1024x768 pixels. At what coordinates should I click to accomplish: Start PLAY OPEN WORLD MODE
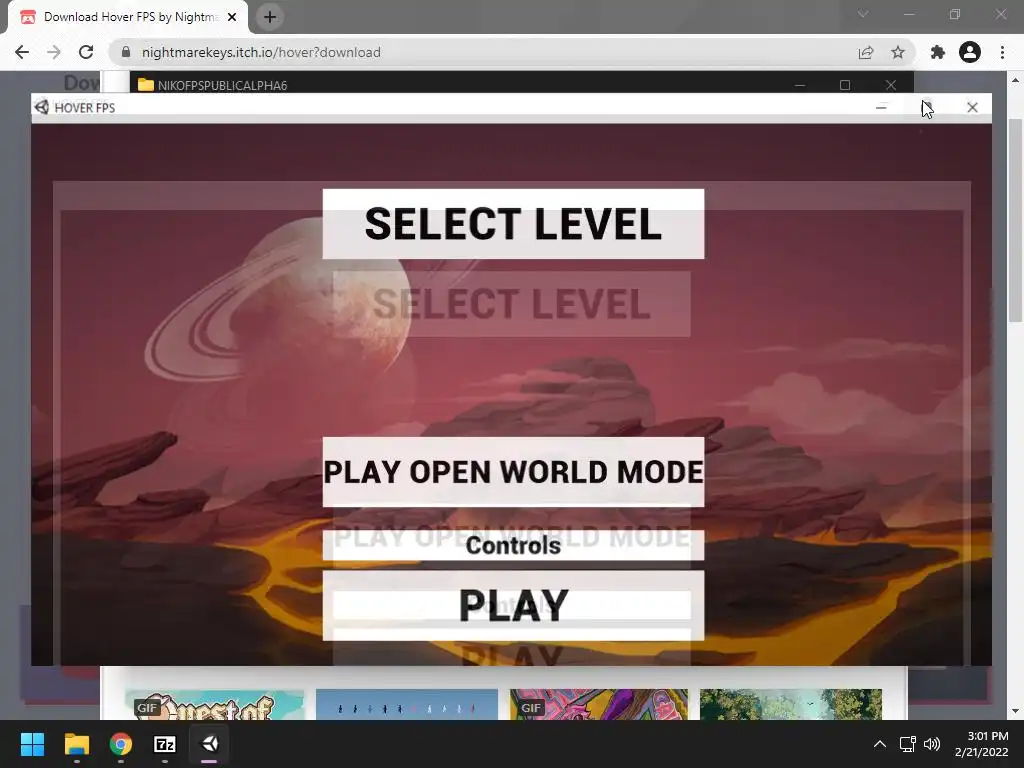pyautogui.click(x=513, y=472)
